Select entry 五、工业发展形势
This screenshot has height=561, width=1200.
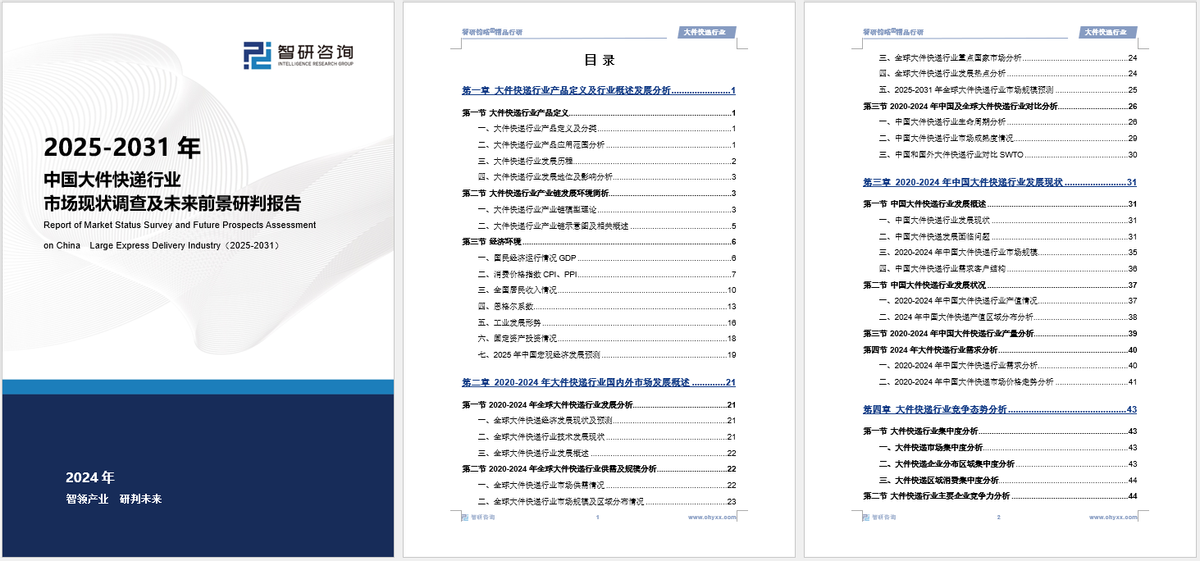[606, 323]
